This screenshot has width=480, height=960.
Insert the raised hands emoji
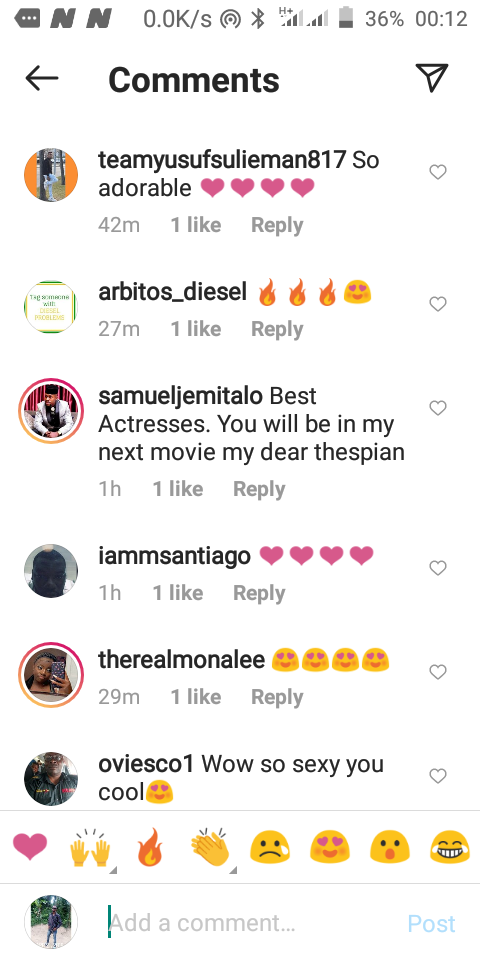tap(91, 848)
